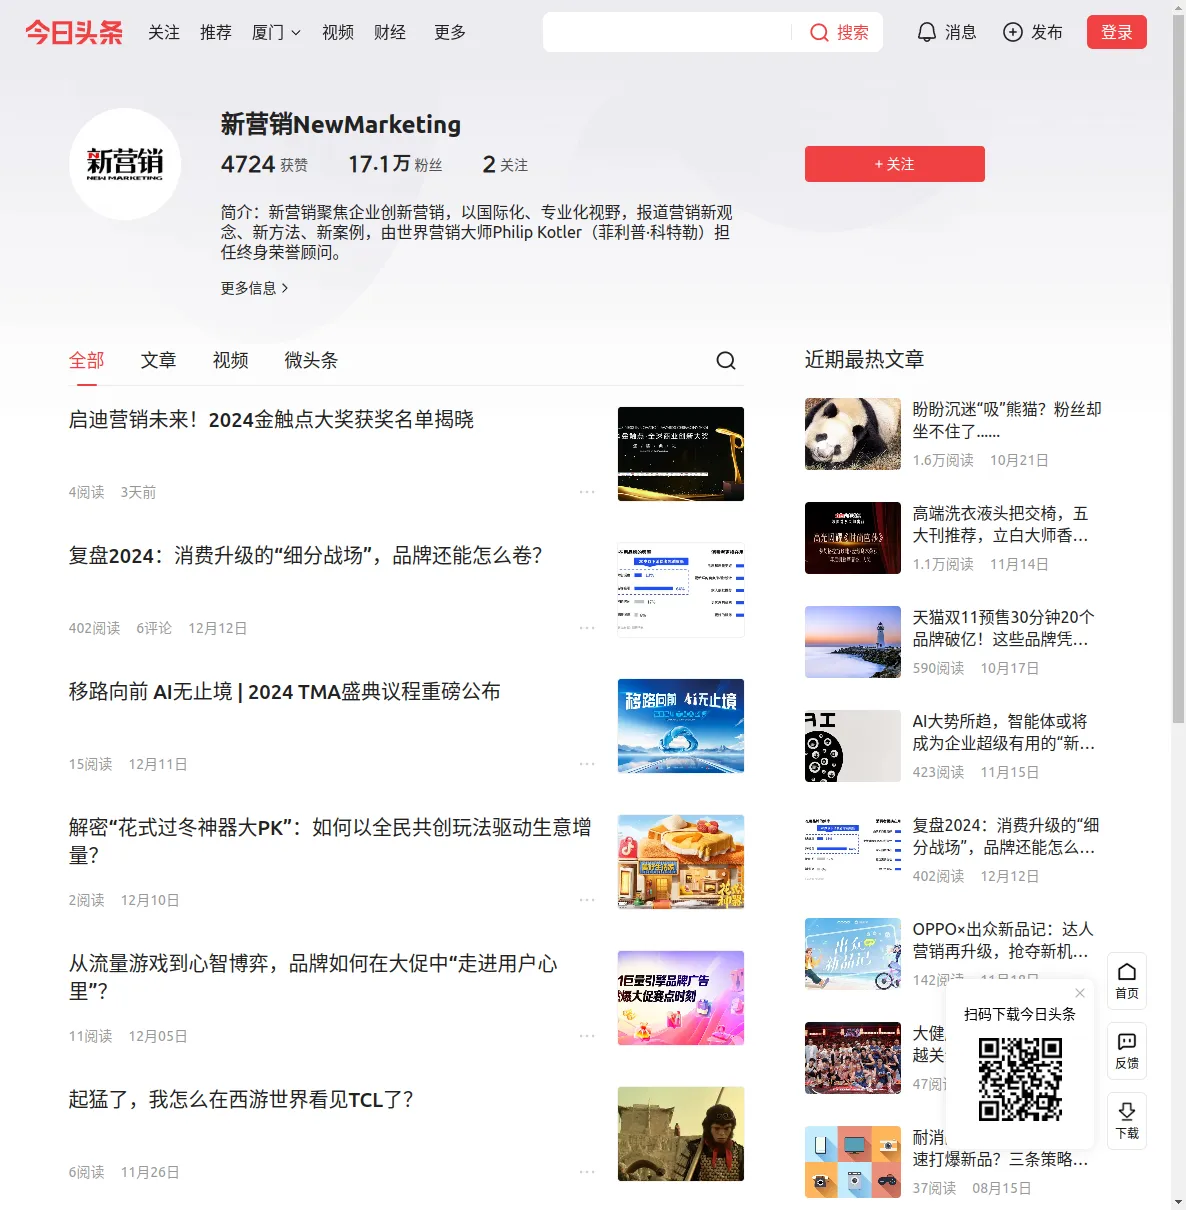
Task: Open more options for 花式过冬神器 article
Action: pos(587,900)
